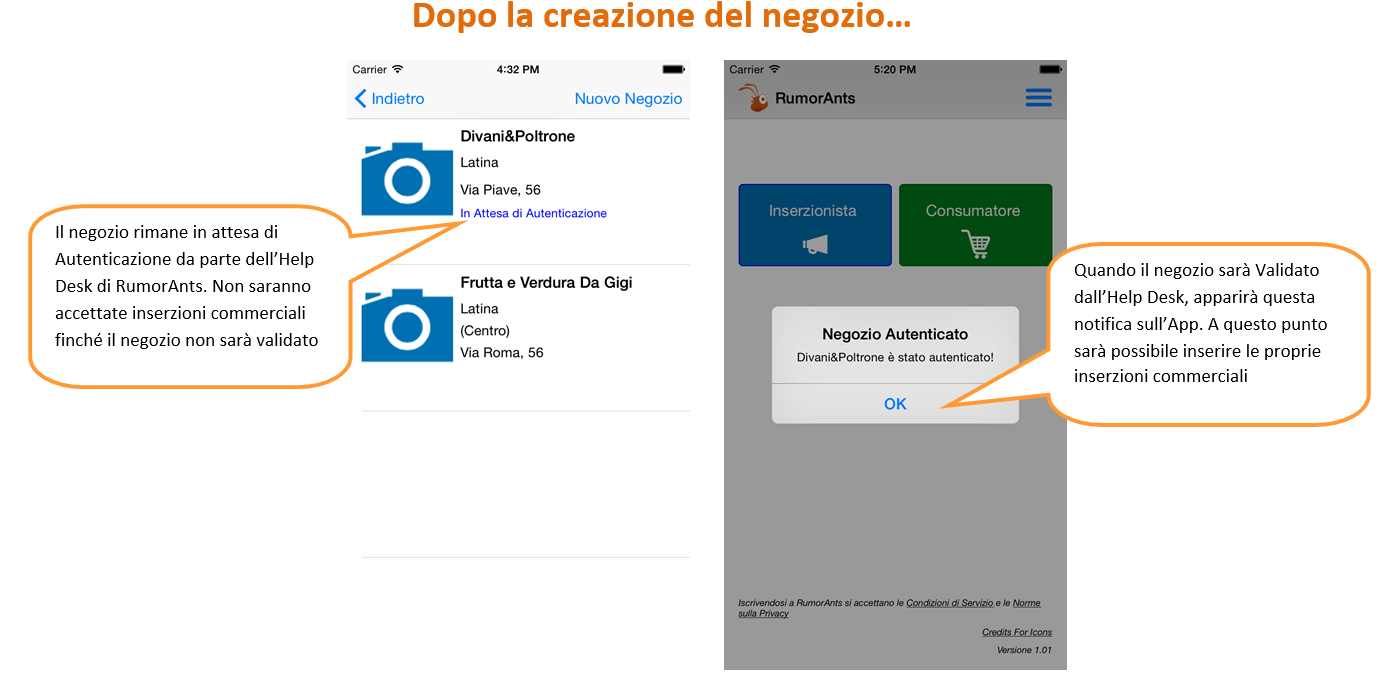The image size is (1380, 683).
Task: Choose the Inserzionista megaphone button
Action: tap(815, 225)
